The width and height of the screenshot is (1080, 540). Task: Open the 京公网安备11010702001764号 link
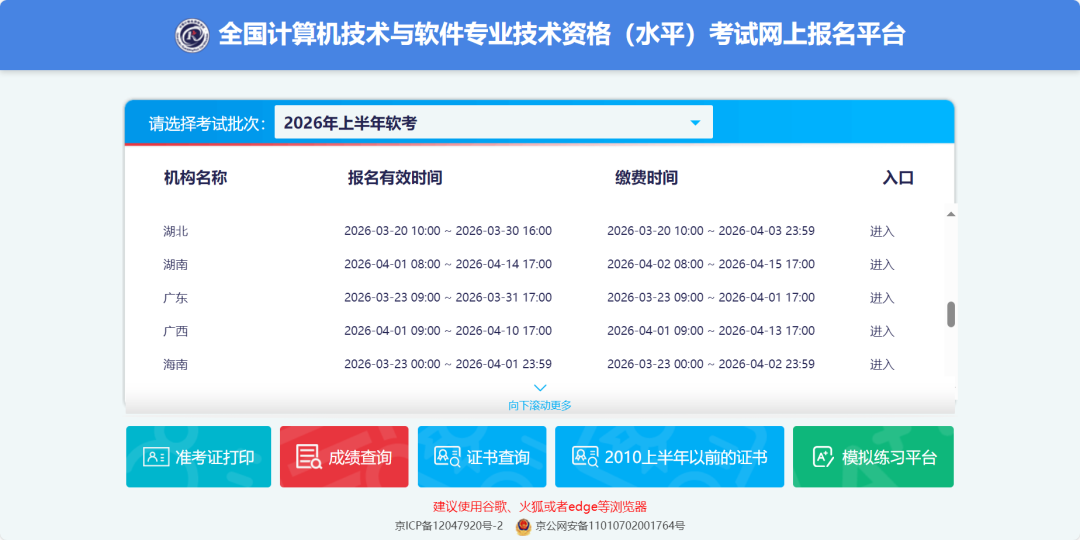(610, 527)
